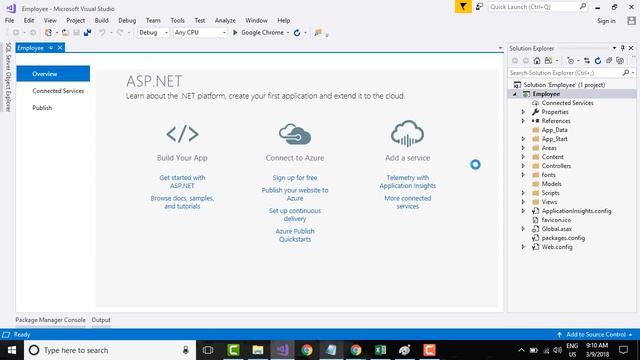Image resolution: width=640 pixels, height=360 pixels.
Task: Click Refresh browser icon beside Google Chrome
Action: pos(297,33)
